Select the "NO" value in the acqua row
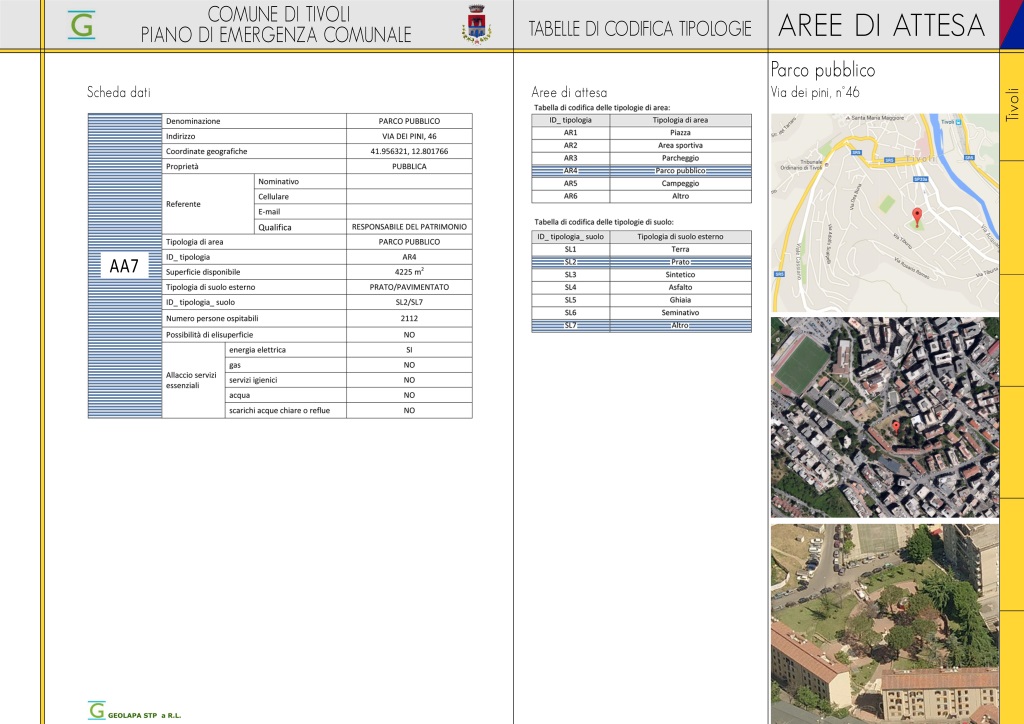 (409, 395)
